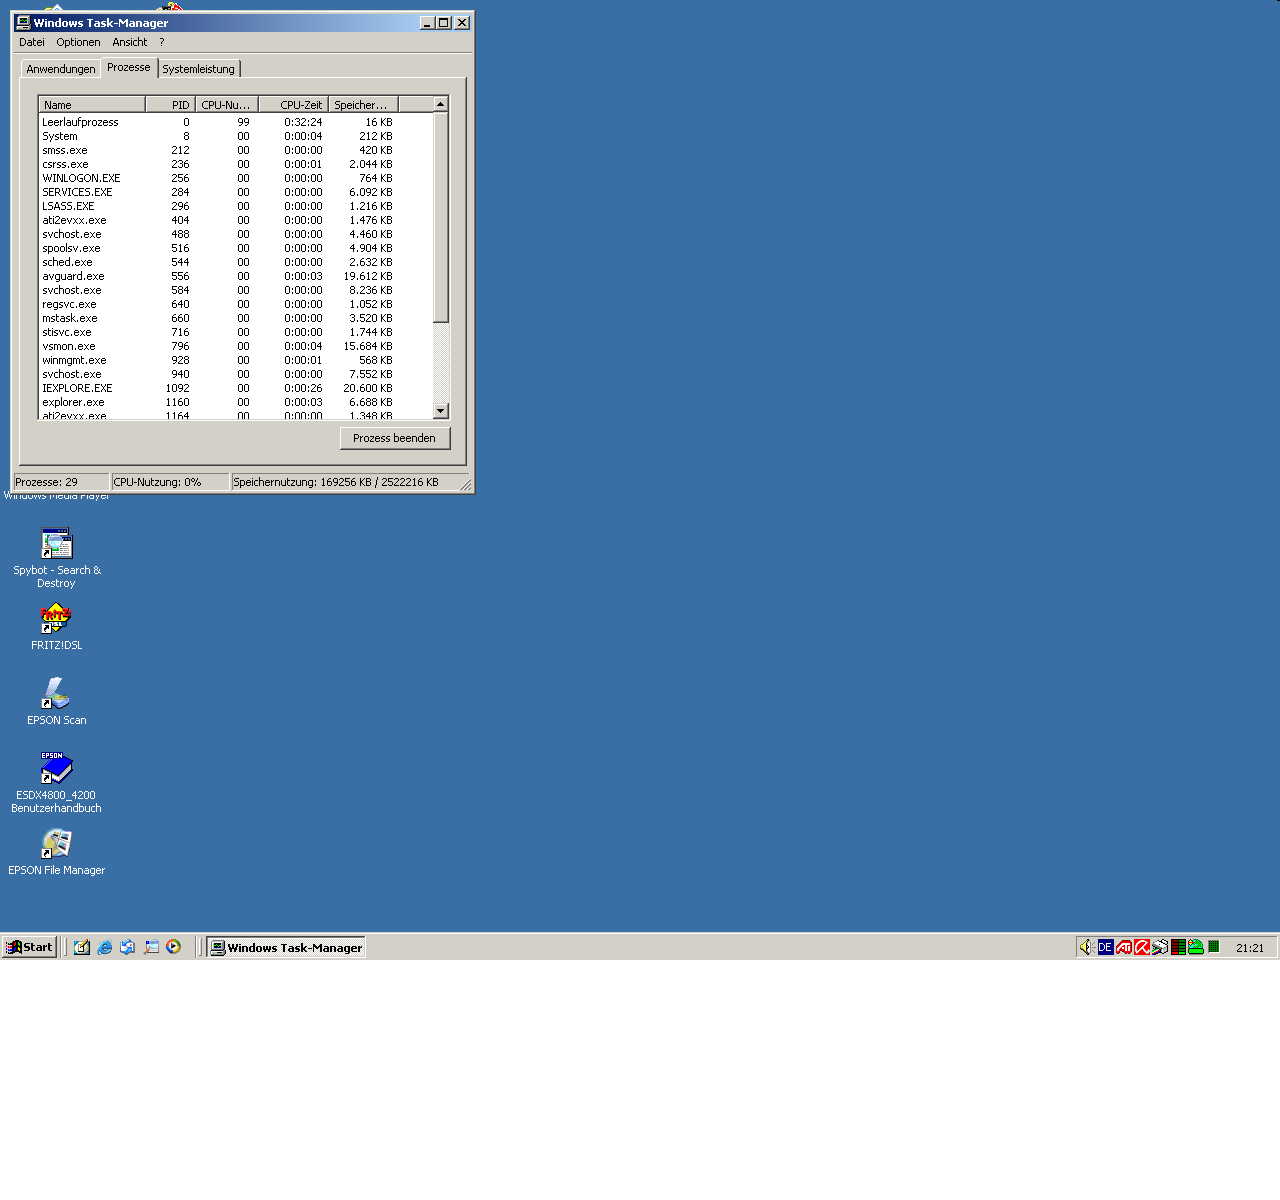Open the Ansicht menu
The image size is (1280, 1200).
[x=130, y=42]
